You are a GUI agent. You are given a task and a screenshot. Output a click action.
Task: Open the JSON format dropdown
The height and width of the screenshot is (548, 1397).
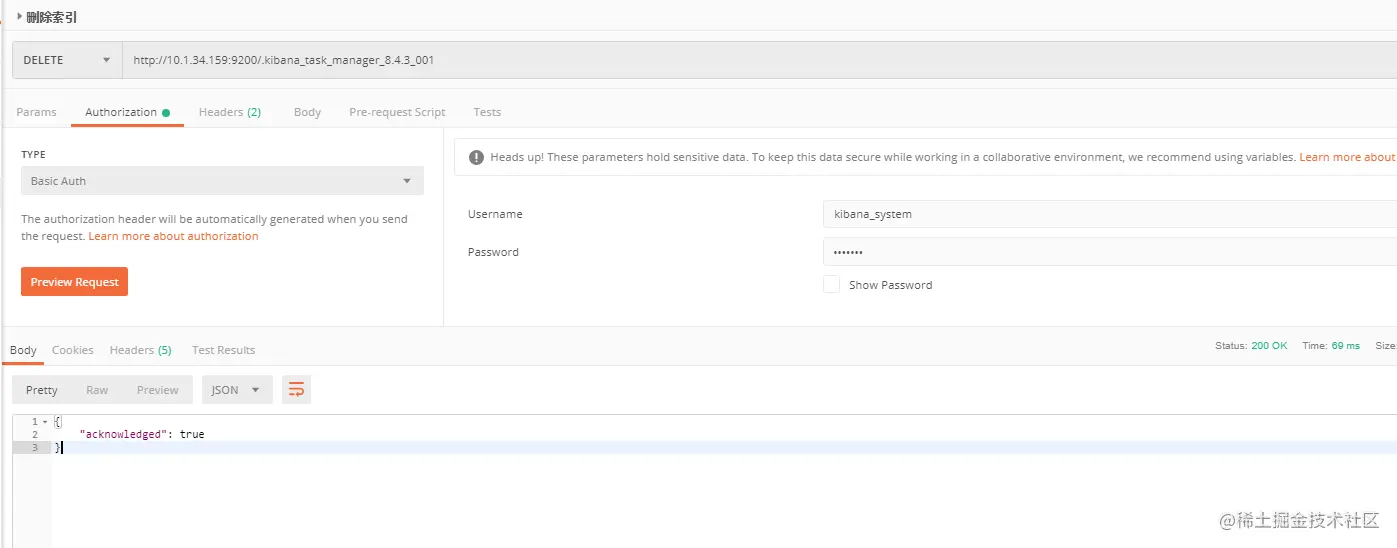click(x=237, y=390)
